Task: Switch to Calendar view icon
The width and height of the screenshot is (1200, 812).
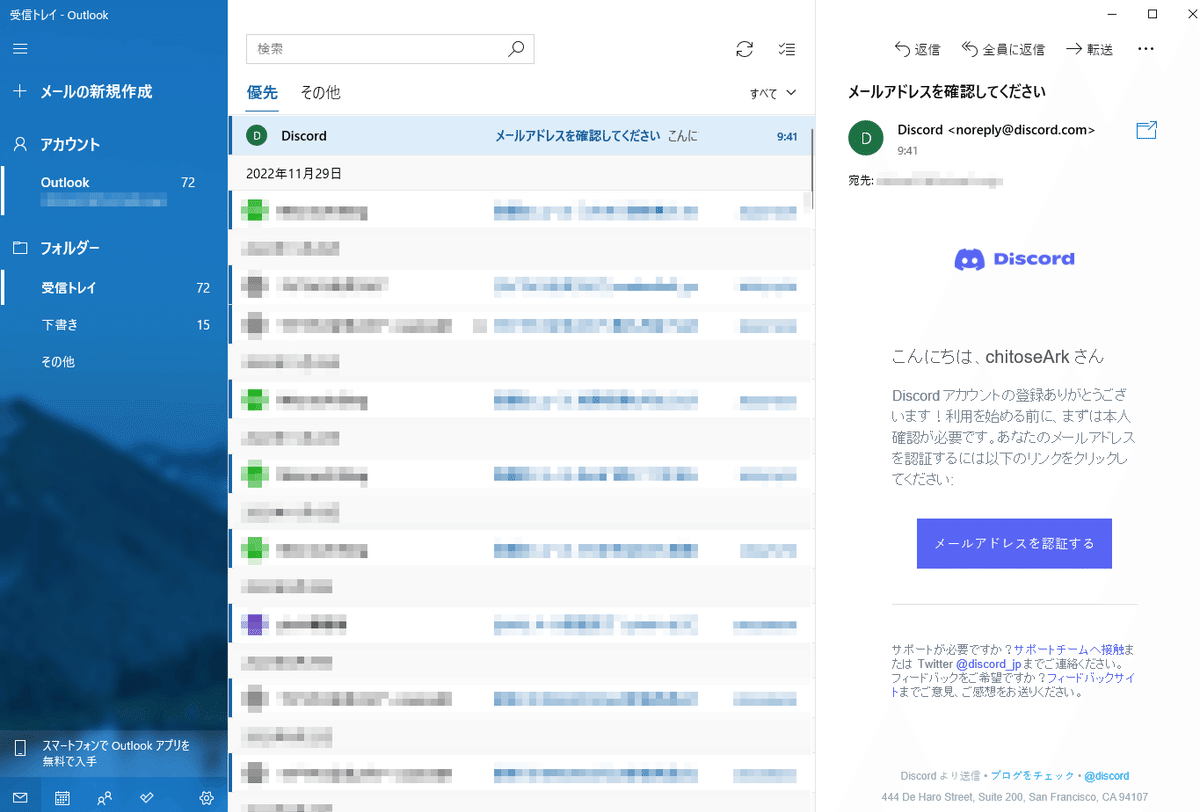Action: 62,797
